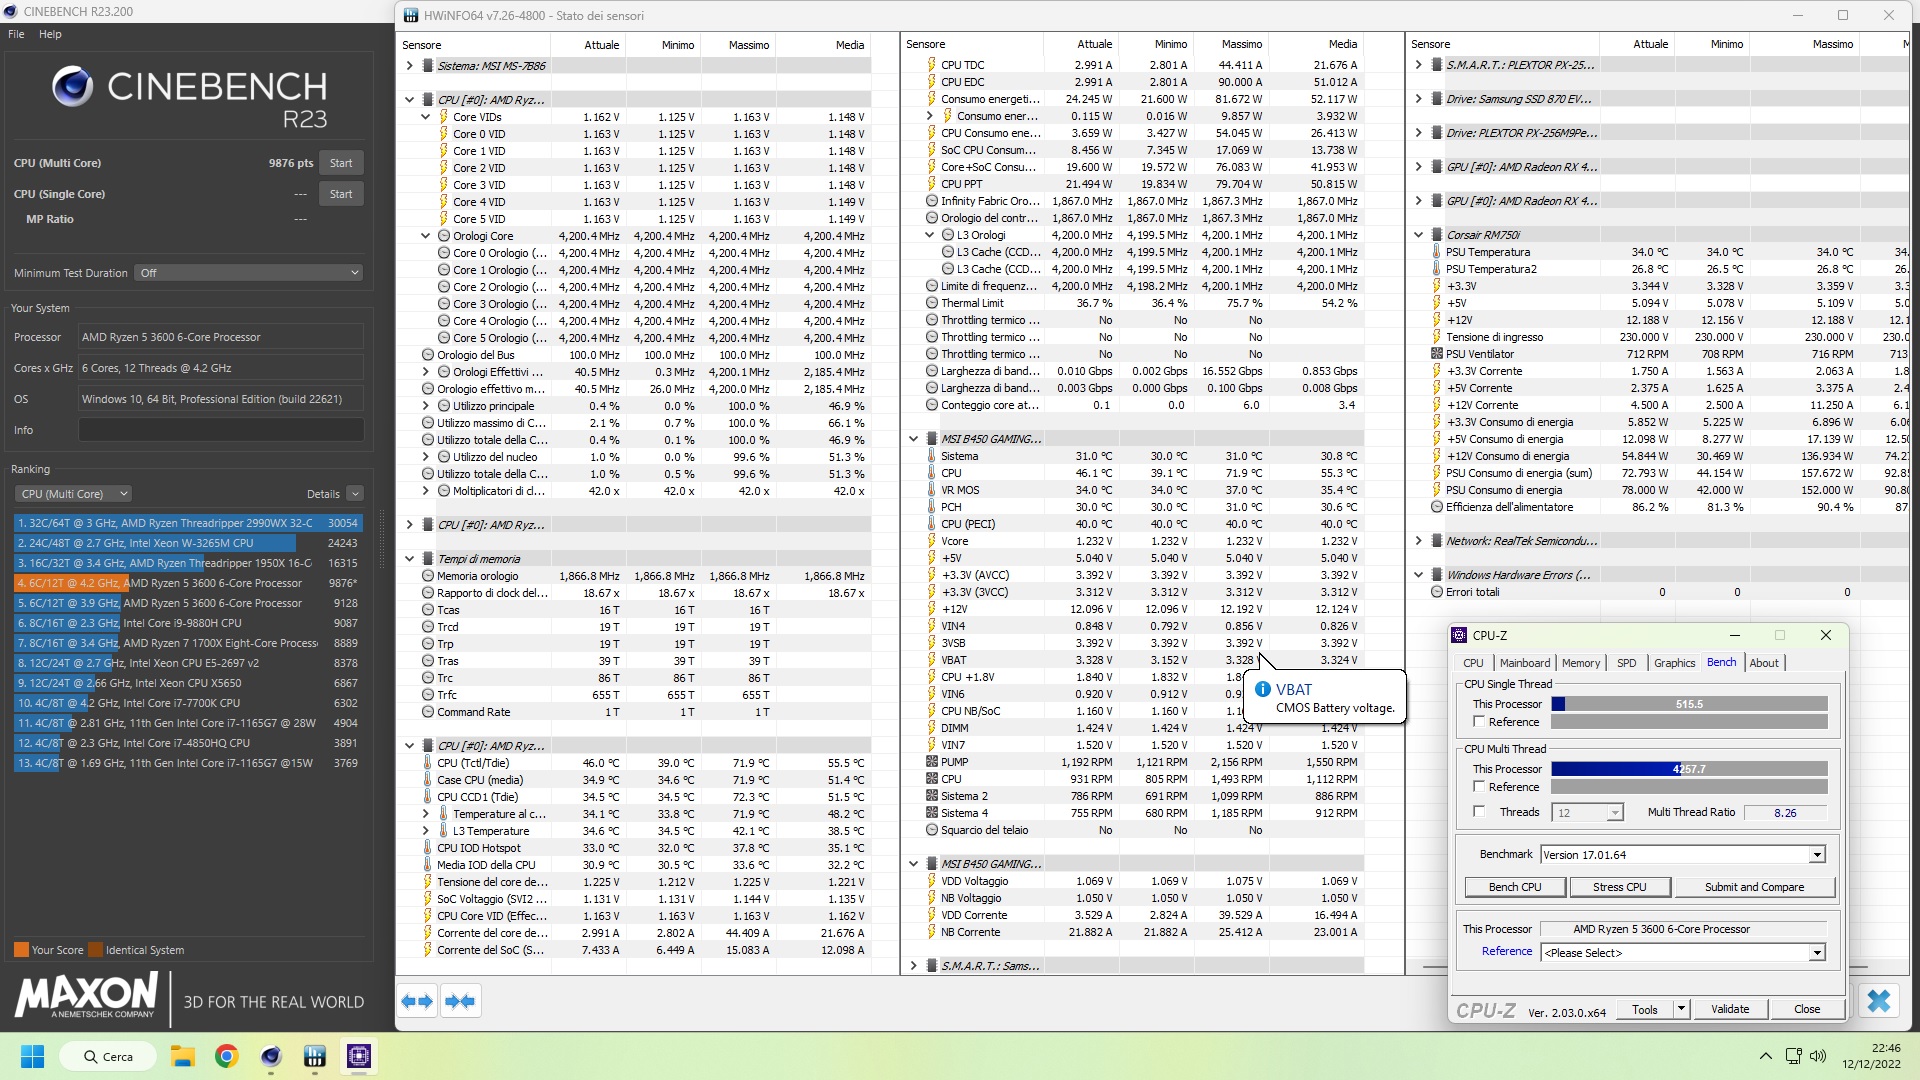This screenshot has height=1080, width=1920.
Task: Open the Minimum Test Duration dropdown
Action: coord(249,273)
